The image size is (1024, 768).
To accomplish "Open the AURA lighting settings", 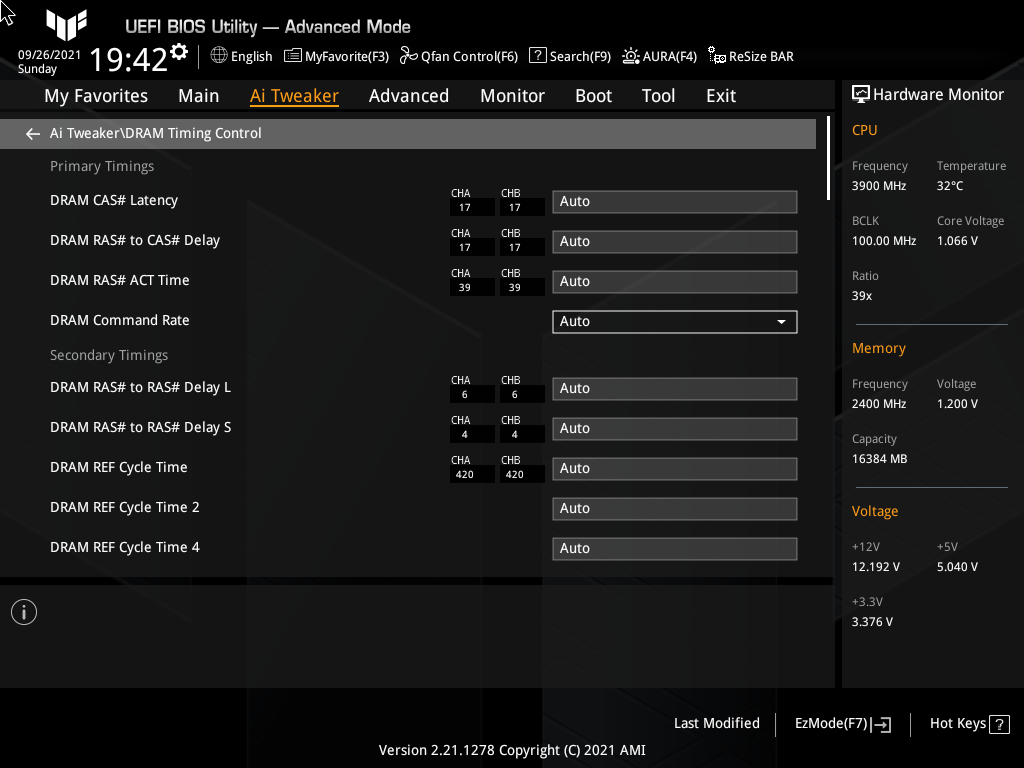I will (659, 56).
